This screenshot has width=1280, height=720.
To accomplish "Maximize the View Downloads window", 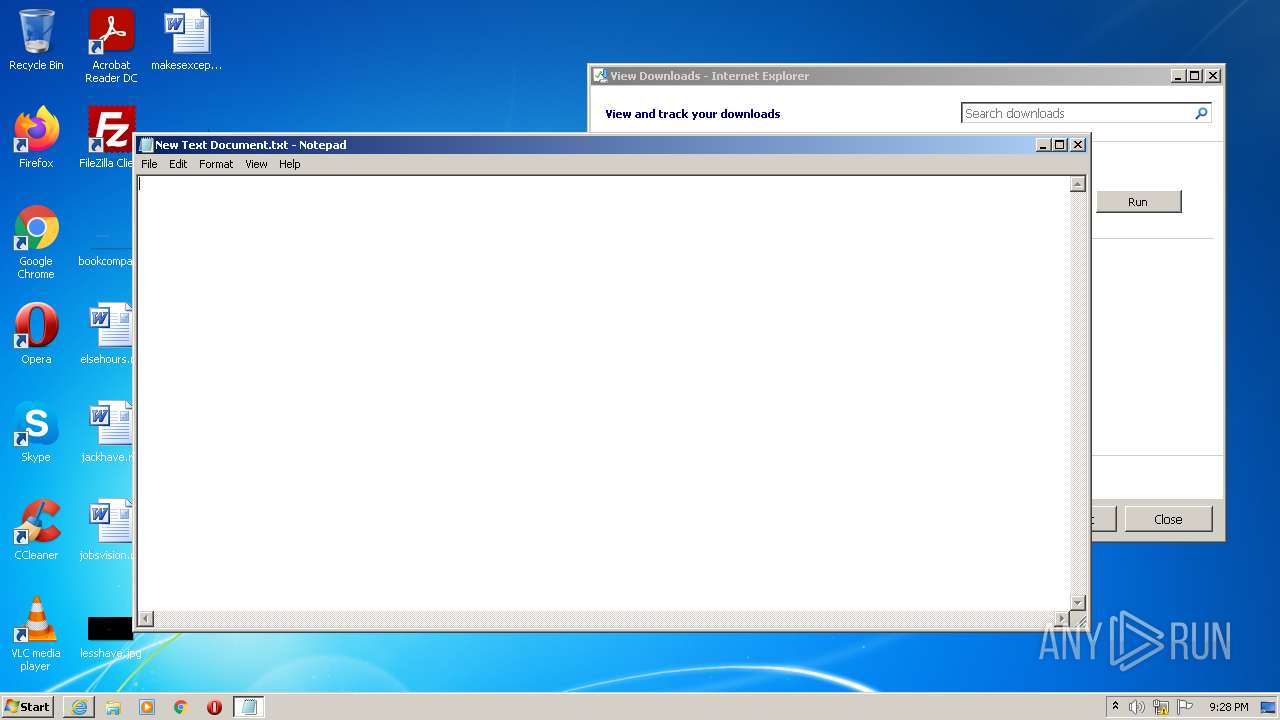I will point(1195,76).
